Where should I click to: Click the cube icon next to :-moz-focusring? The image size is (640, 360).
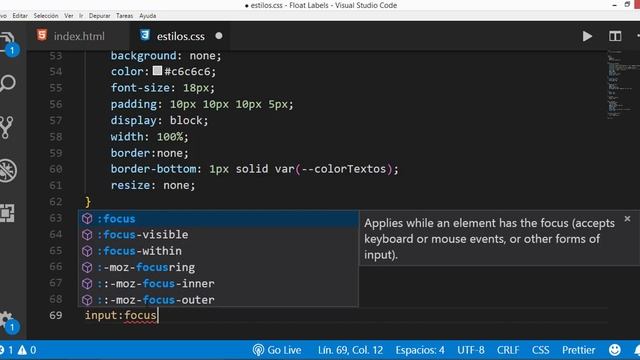(x=87, y=267)
